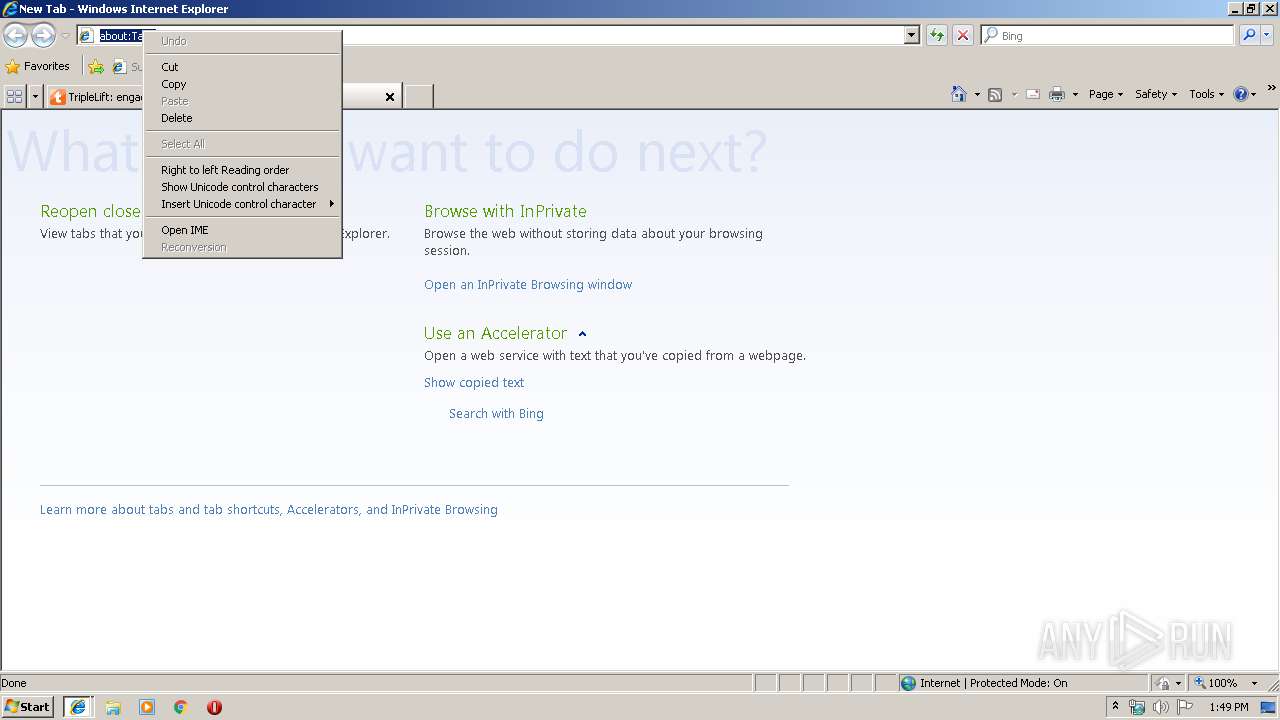Click the security lock icon in status bar
The height and width of the screenshot is (720, 1280).
[x=1163, y=683]
